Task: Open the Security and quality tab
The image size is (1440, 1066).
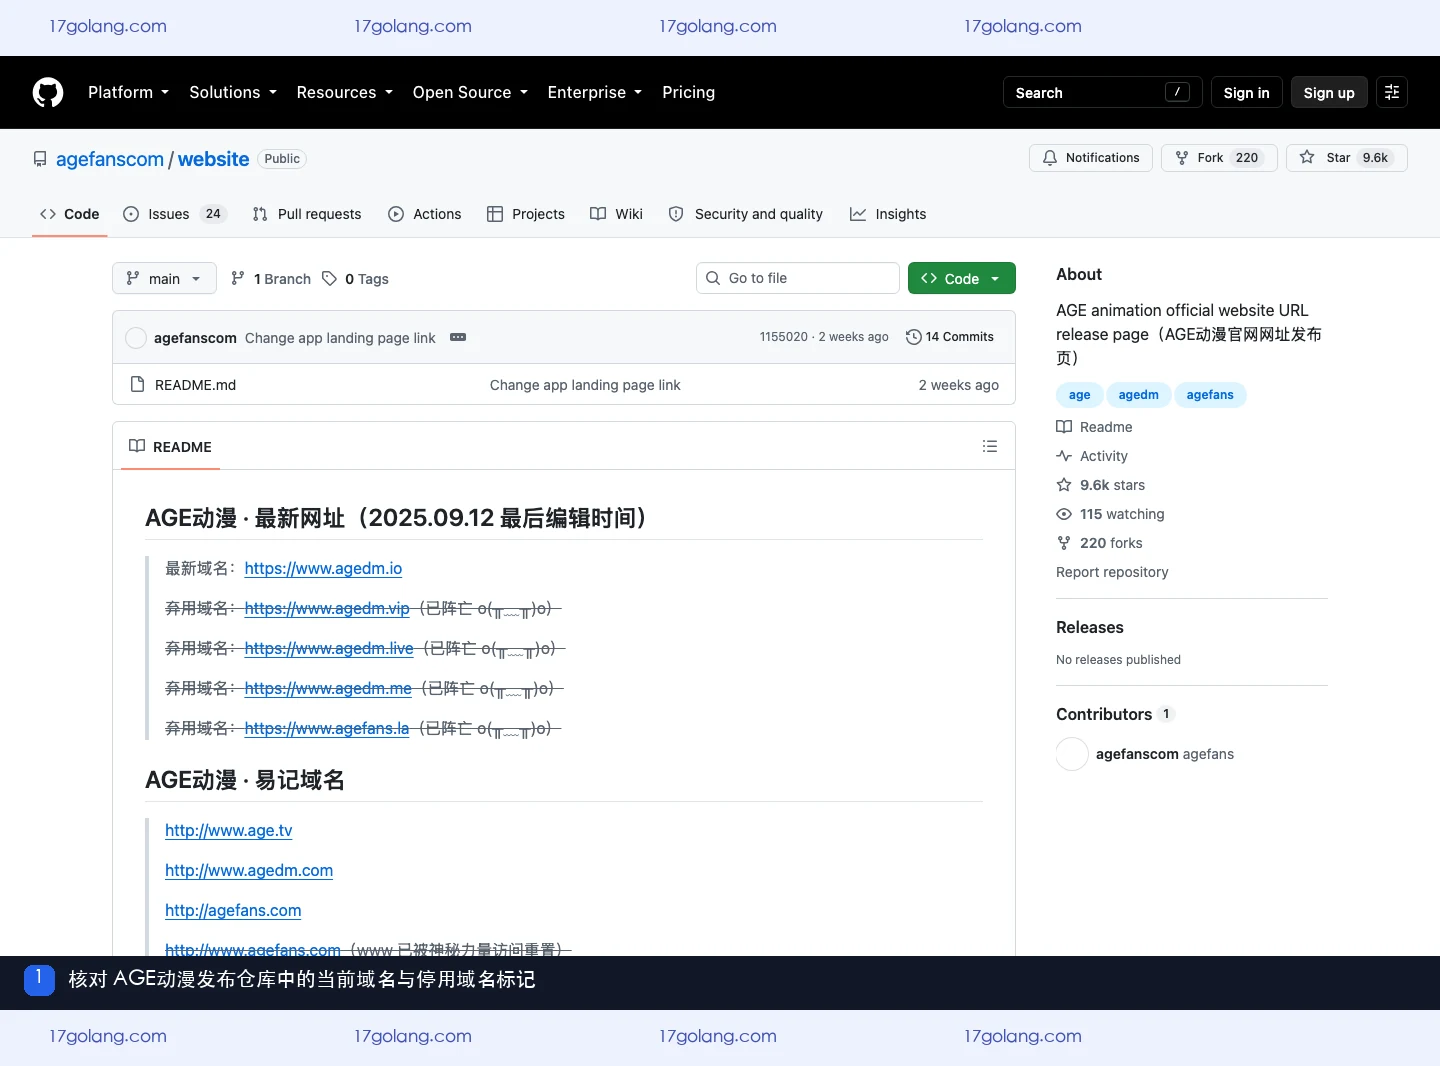Action: tap(746, 214)
